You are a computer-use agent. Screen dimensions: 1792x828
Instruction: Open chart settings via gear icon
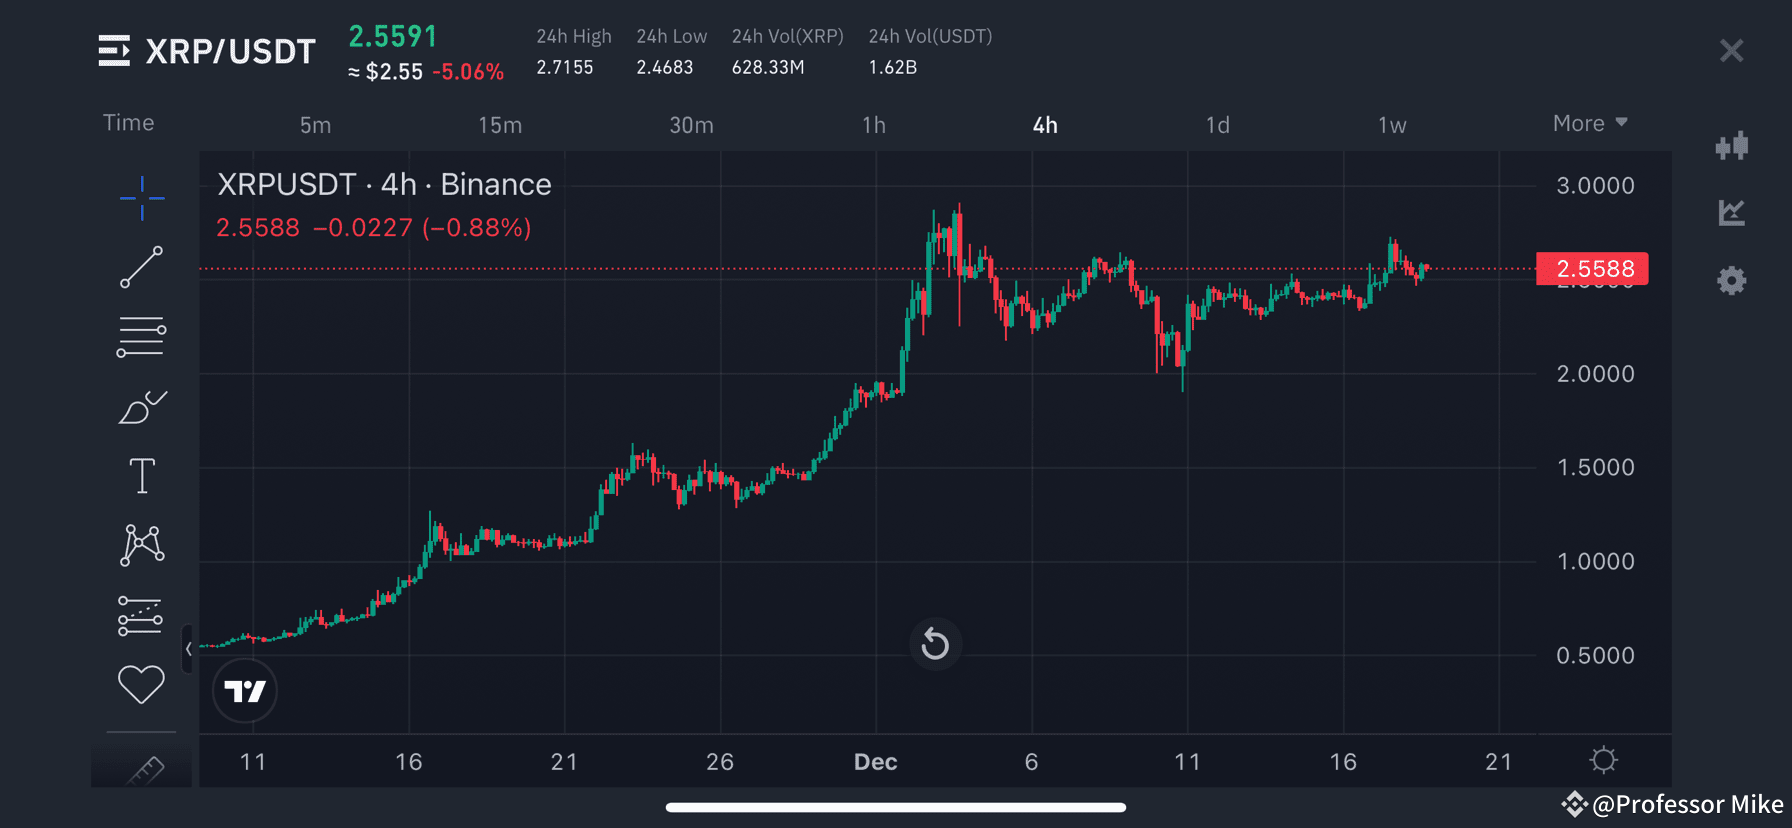click(1733, 281)
